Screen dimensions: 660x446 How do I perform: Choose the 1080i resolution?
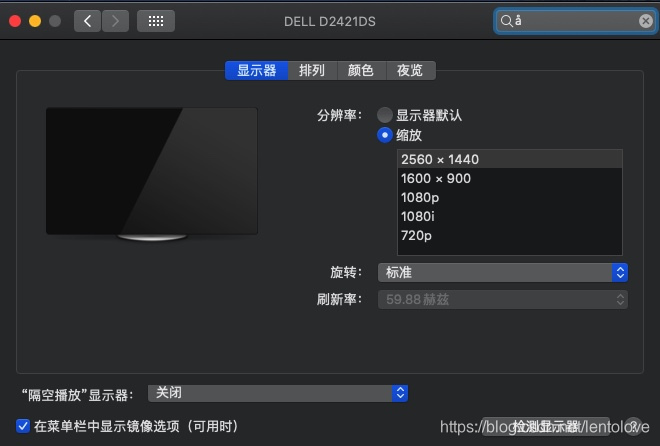(509, 216)
